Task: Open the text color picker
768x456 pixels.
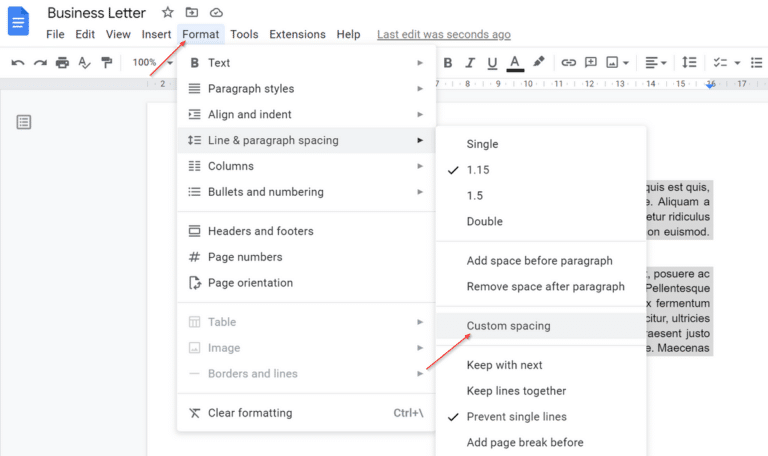Action: (515, 62)
